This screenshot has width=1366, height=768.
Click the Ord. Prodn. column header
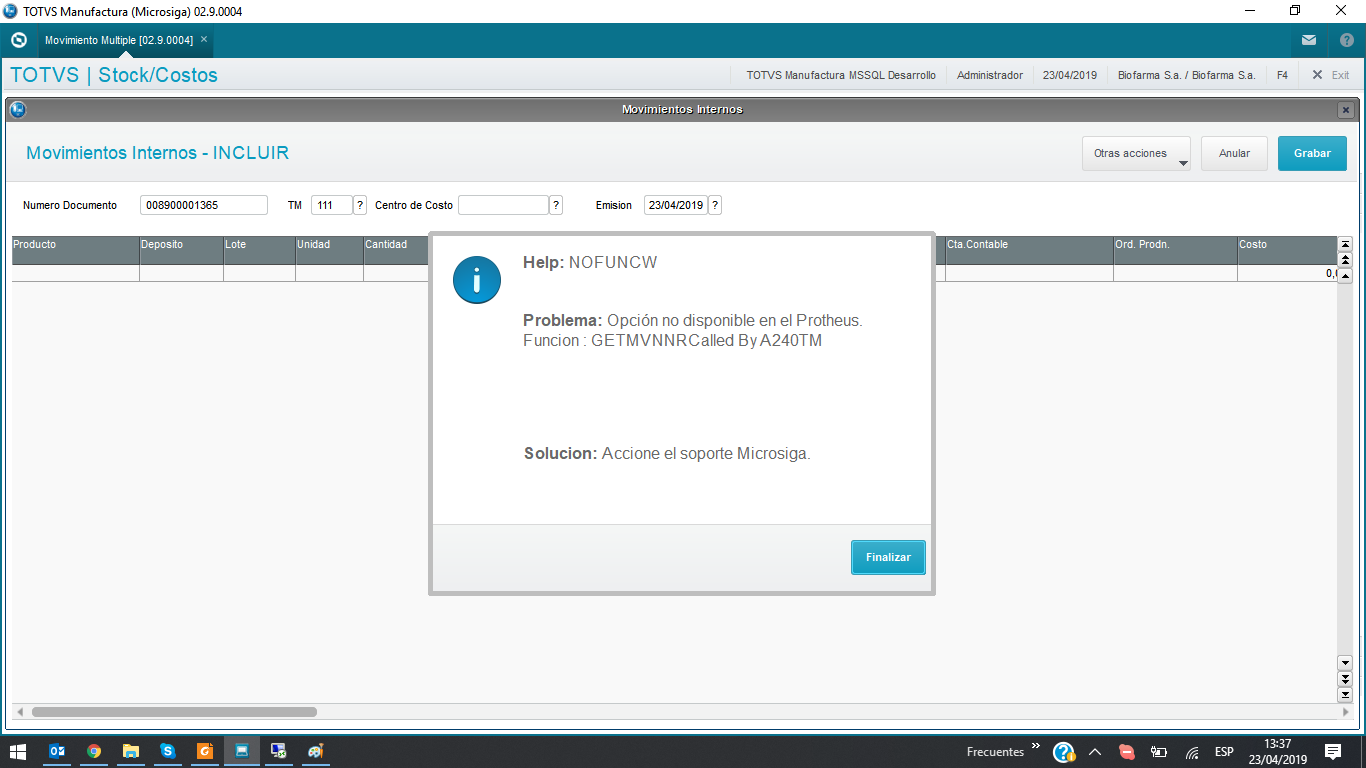tap(1175, 250)
